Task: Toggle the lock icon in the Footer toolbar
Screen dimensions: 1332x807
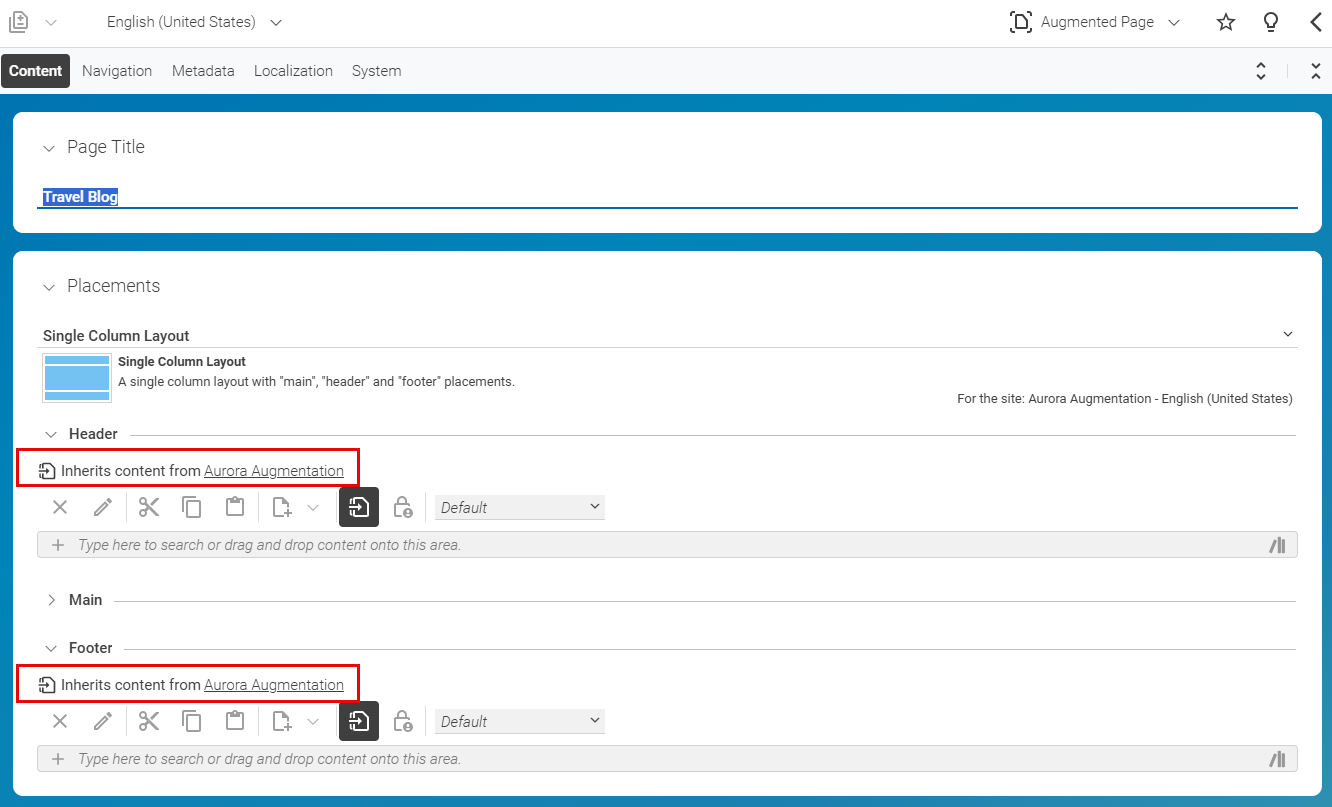Action: (403, 721)
